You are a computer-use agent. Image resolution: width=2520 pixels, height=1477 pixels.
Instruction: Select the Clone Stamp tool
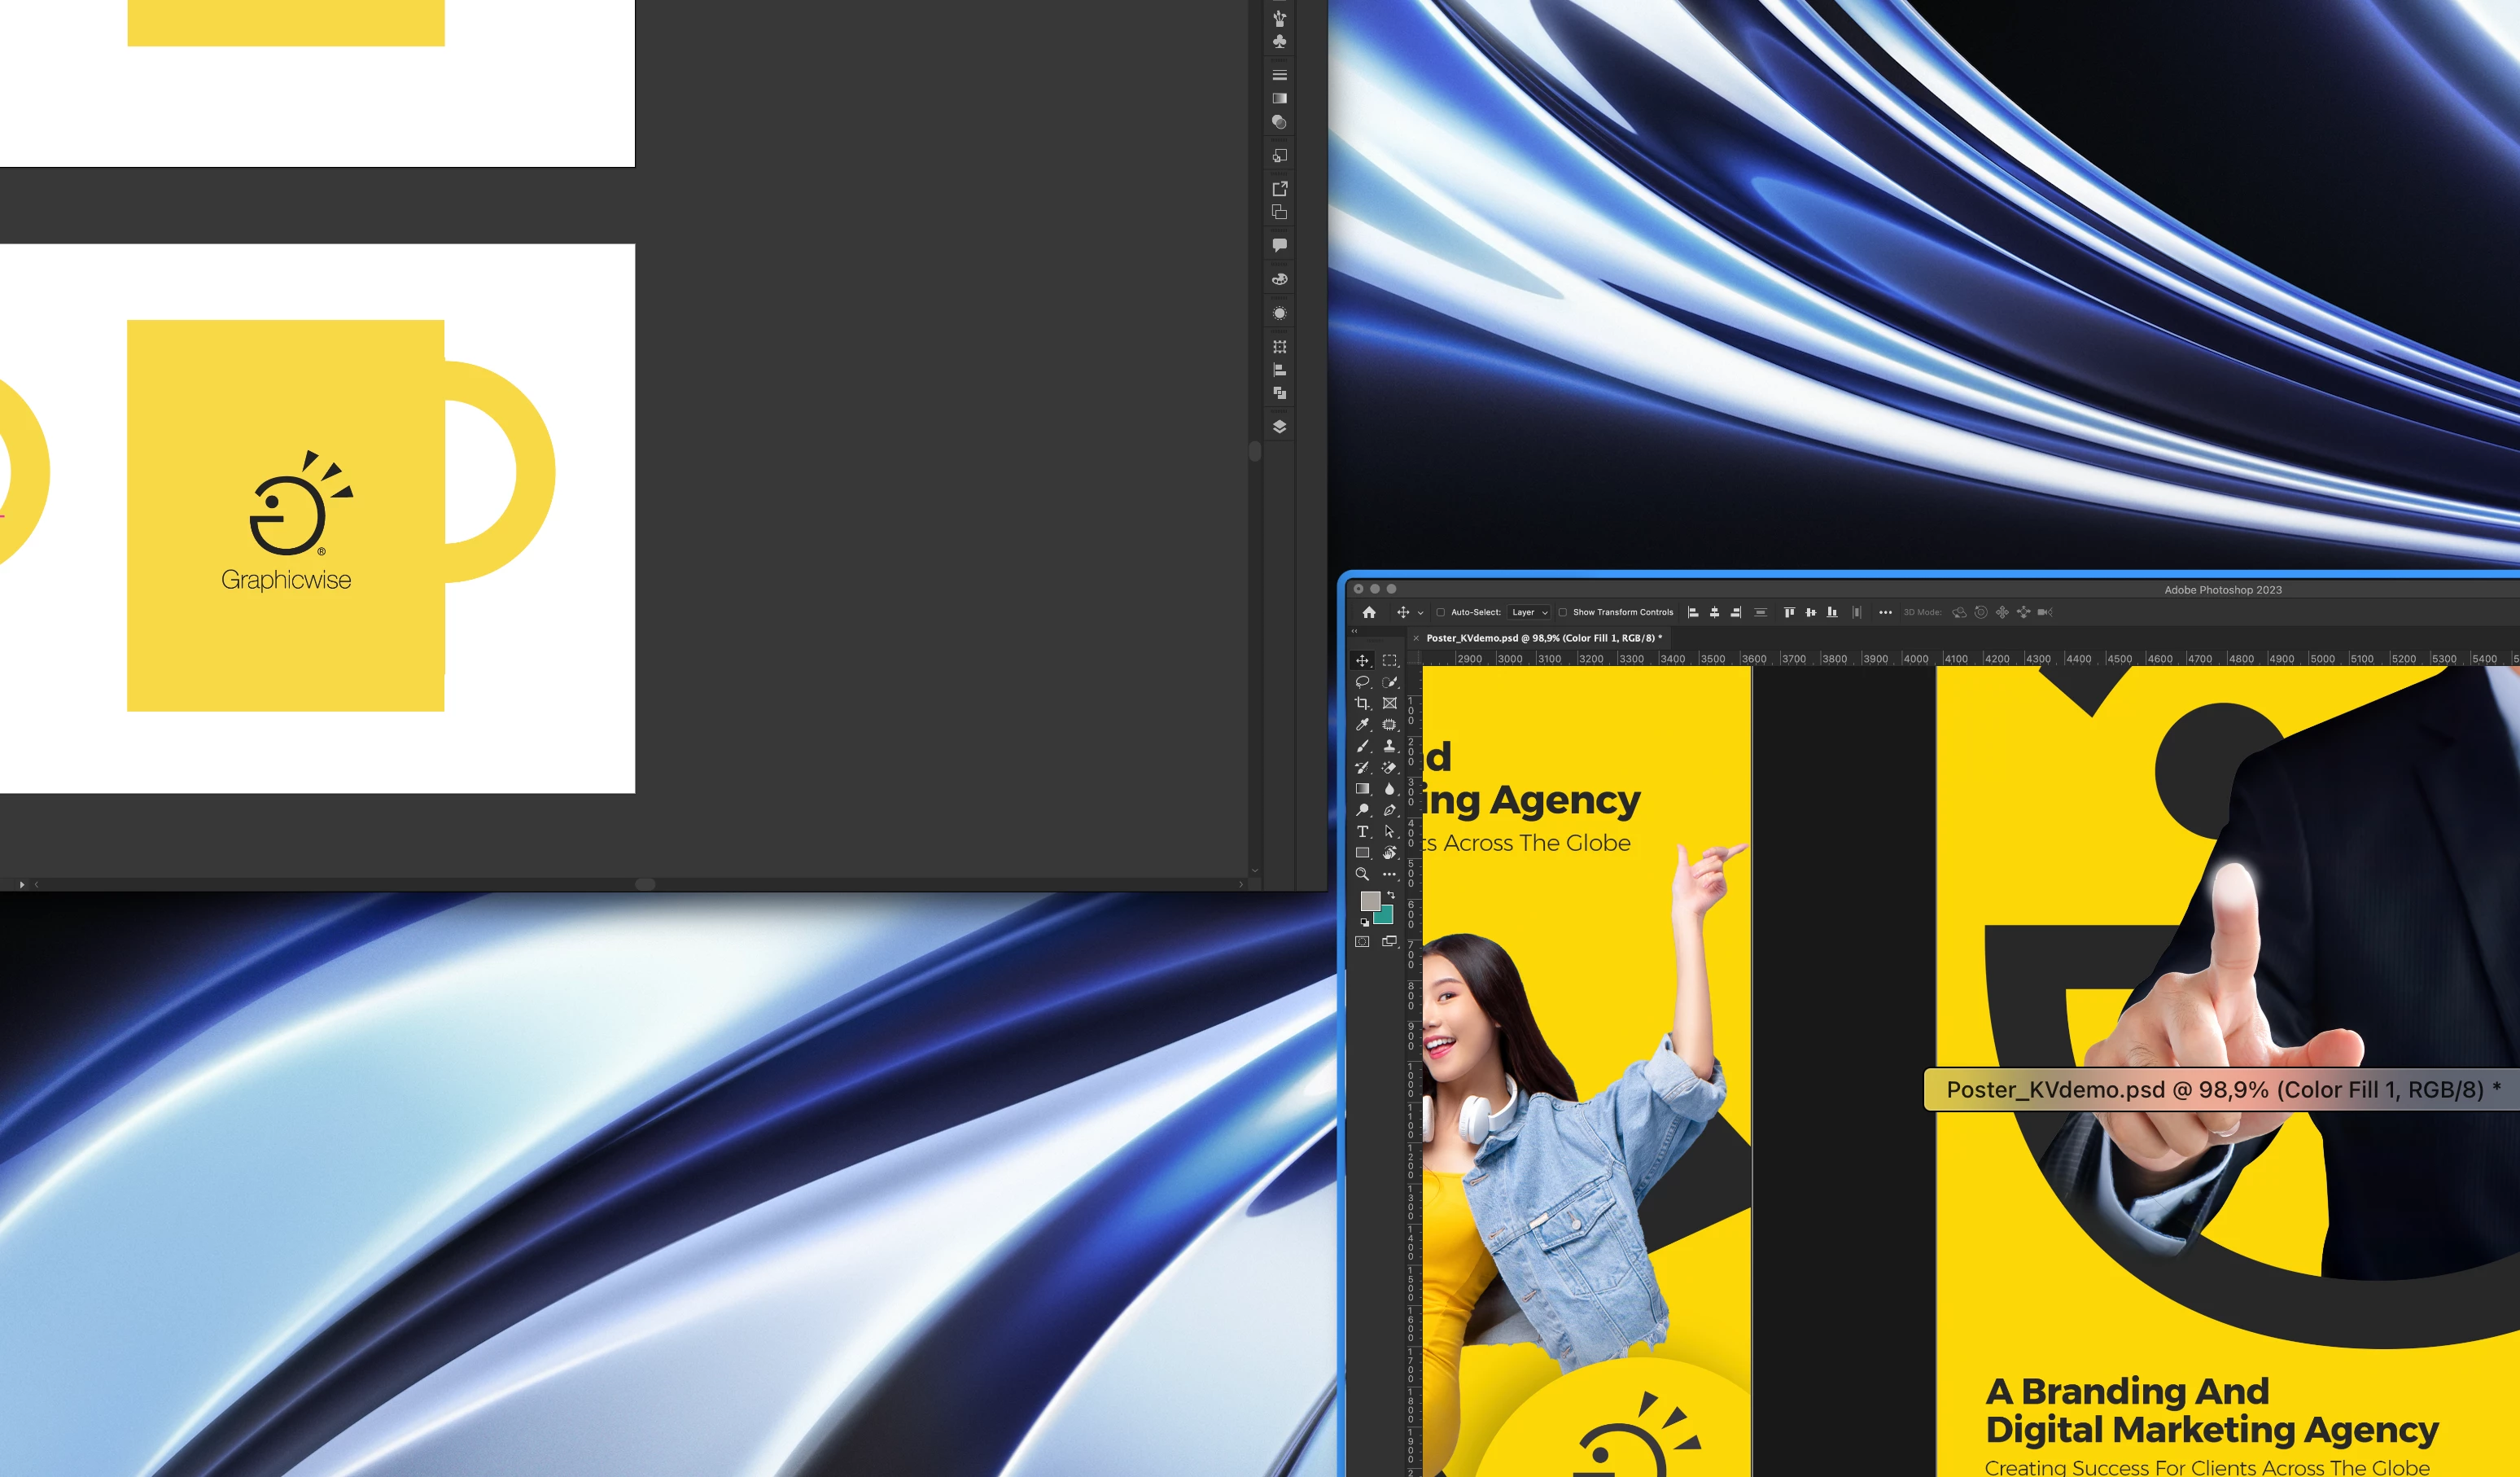pos(1389,746)
